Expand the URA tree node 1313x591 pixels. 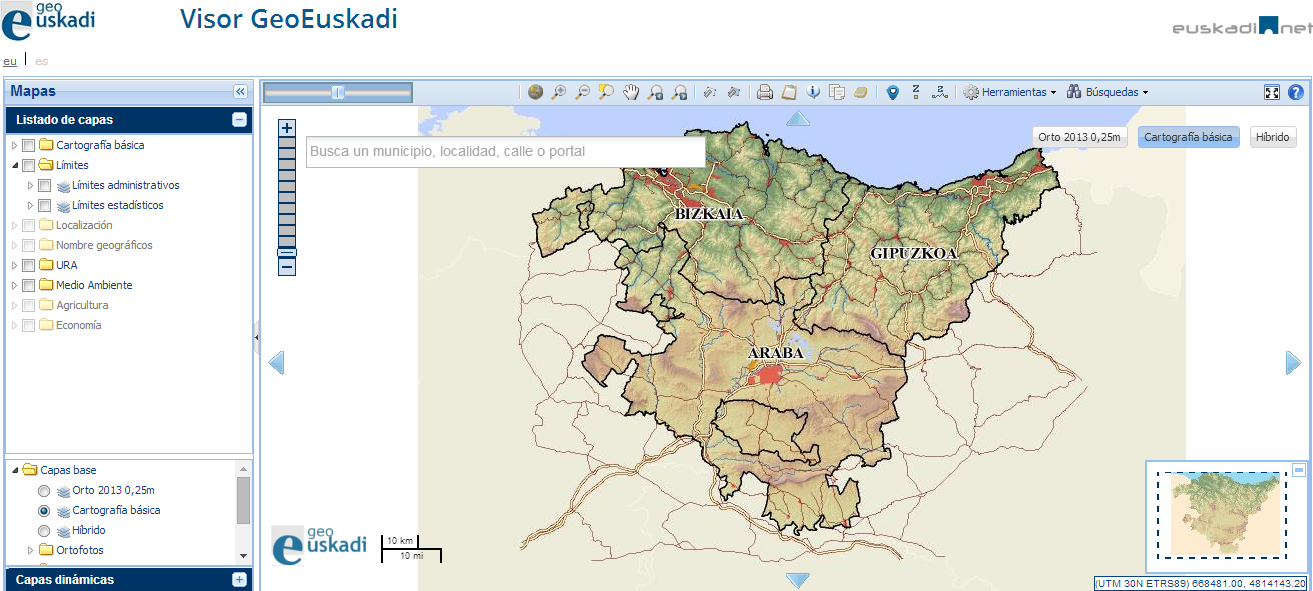click(14, 266)
